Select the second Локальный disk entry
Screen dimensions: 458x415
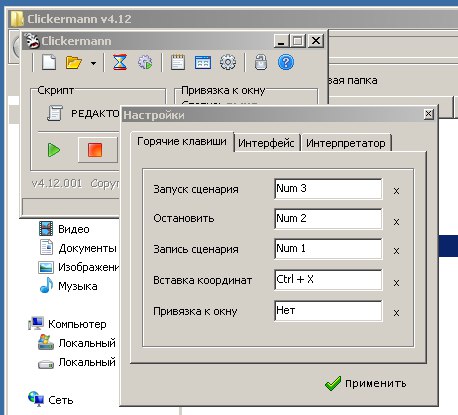click(77, 362)
